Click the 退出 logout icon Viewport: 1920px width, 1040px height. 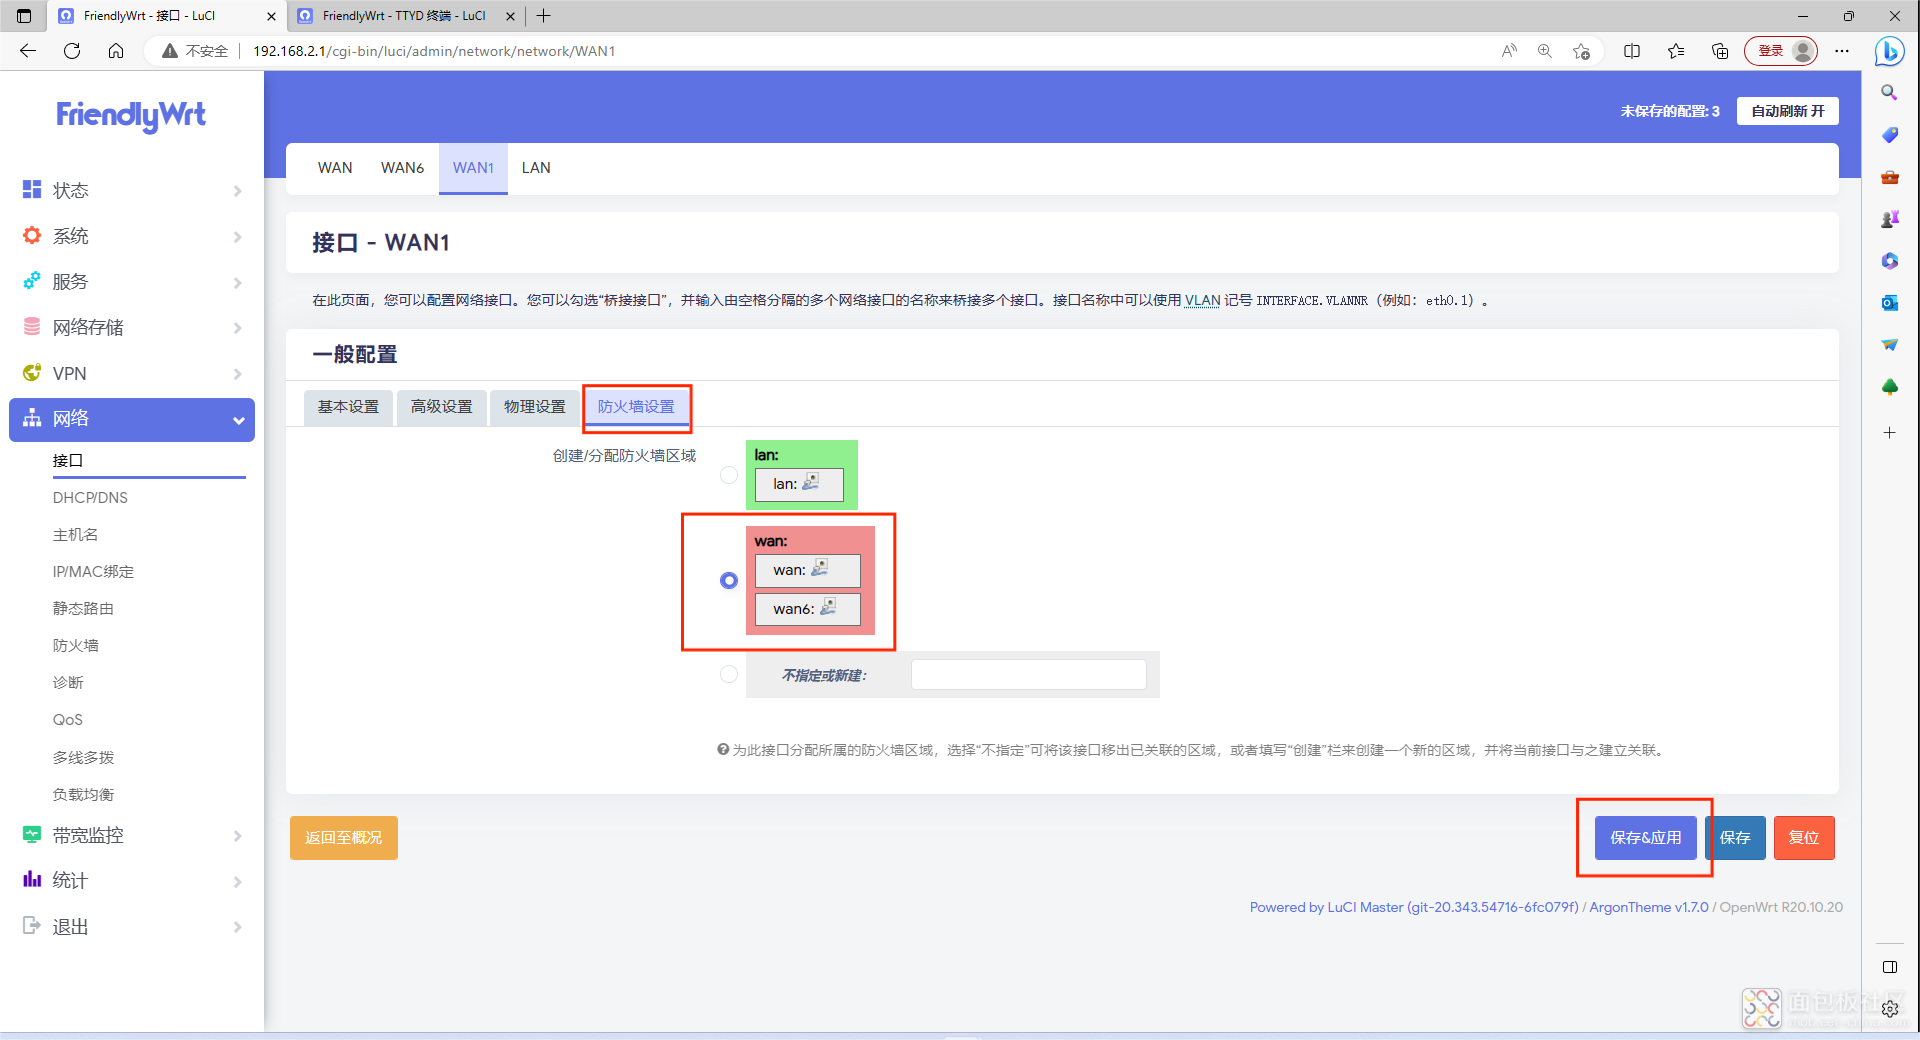pos(32,926)
